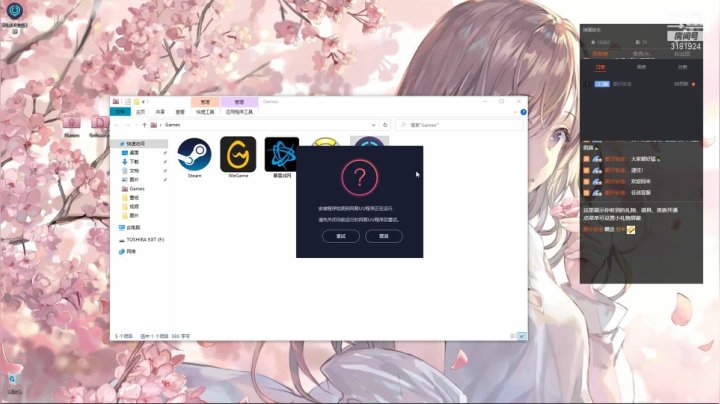Click the 重试 (retry) button in the dialog
This screenshot has height=404, width=720.
[x=341, y=236]
